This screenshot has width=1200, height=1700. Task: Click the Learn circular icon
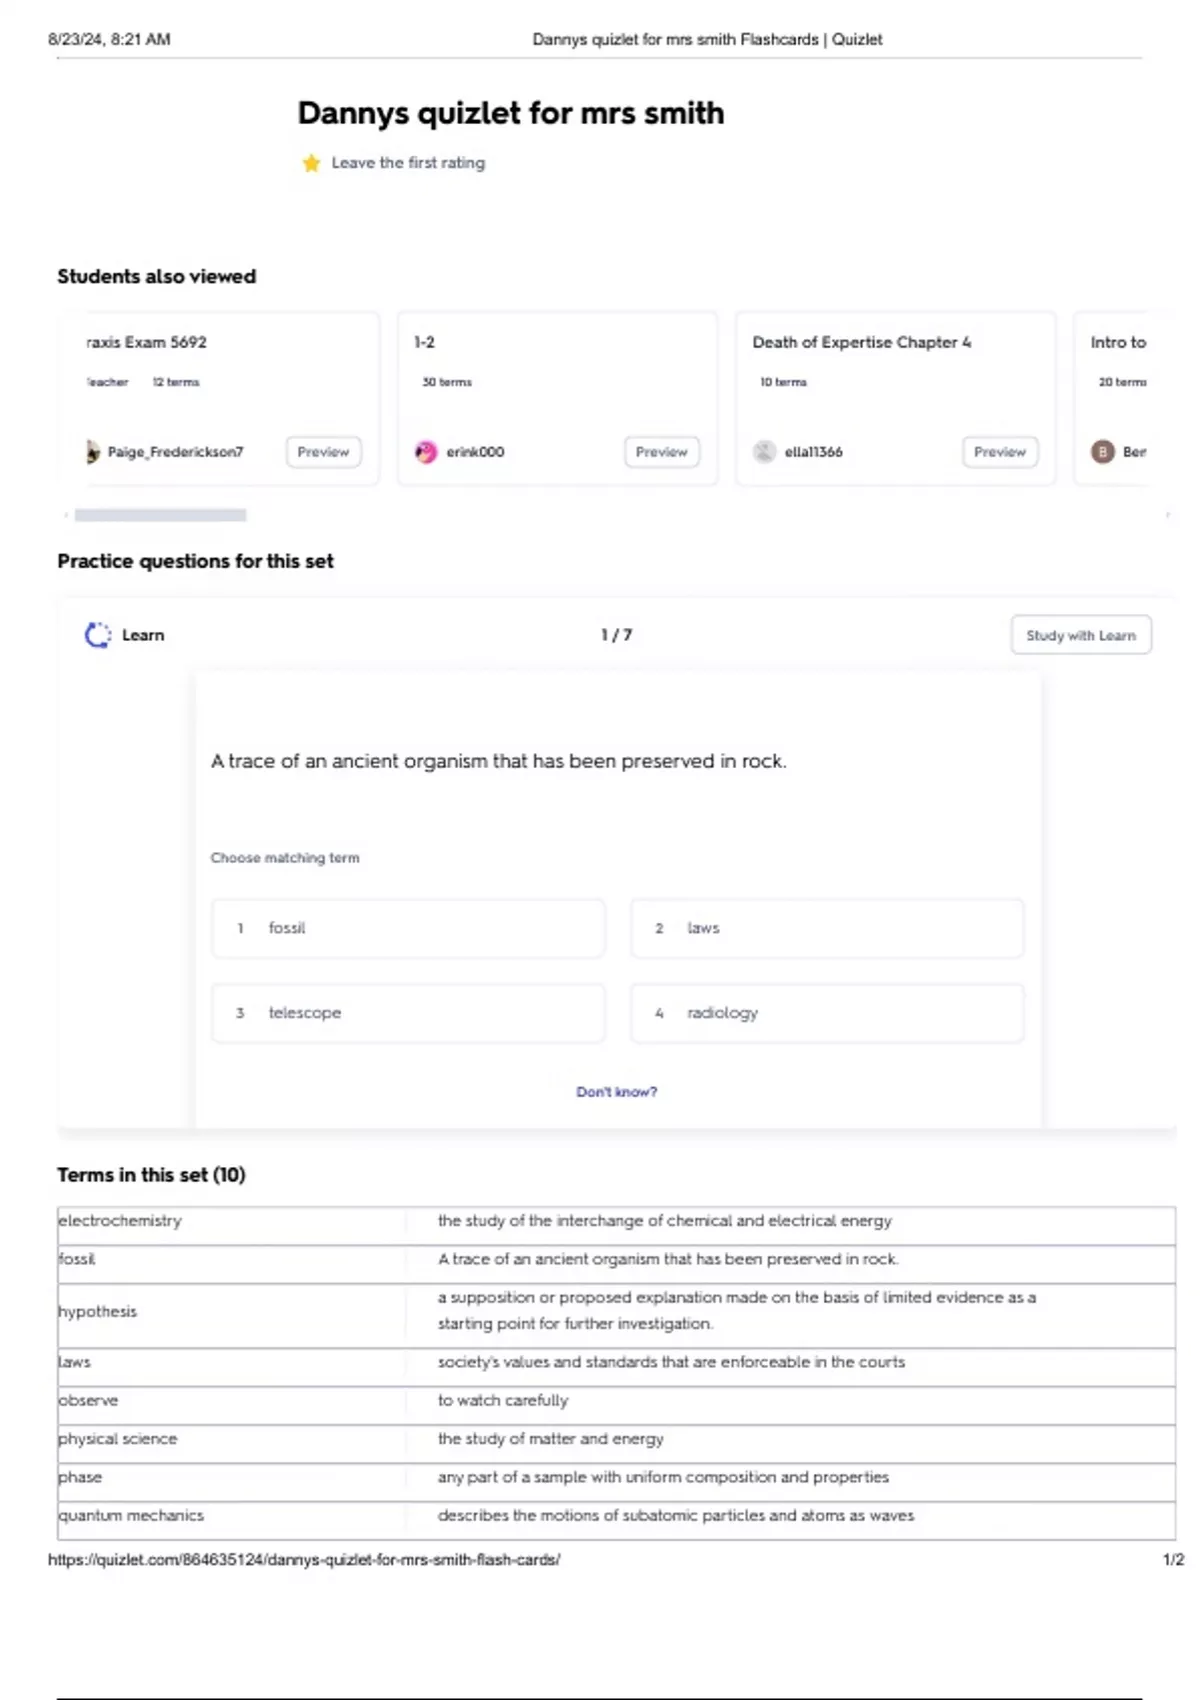pyautogui.click(x=97, y=635)
